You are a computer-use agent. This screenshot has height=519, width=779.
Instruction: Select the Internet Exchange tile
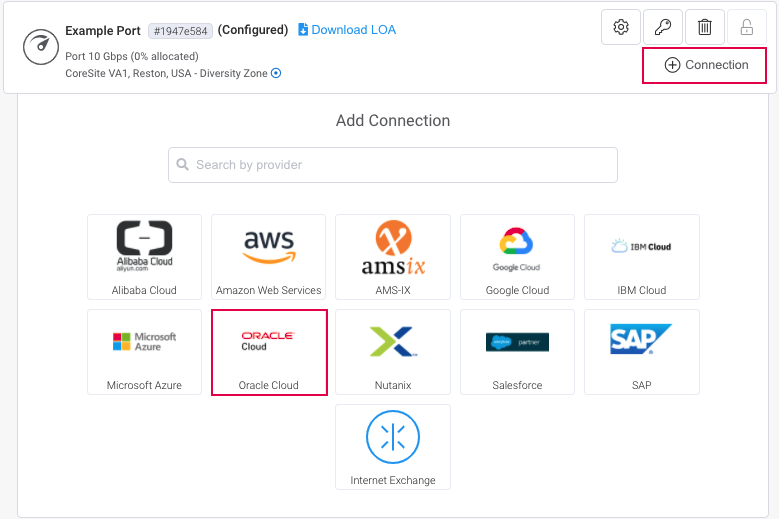pos(393,447)
